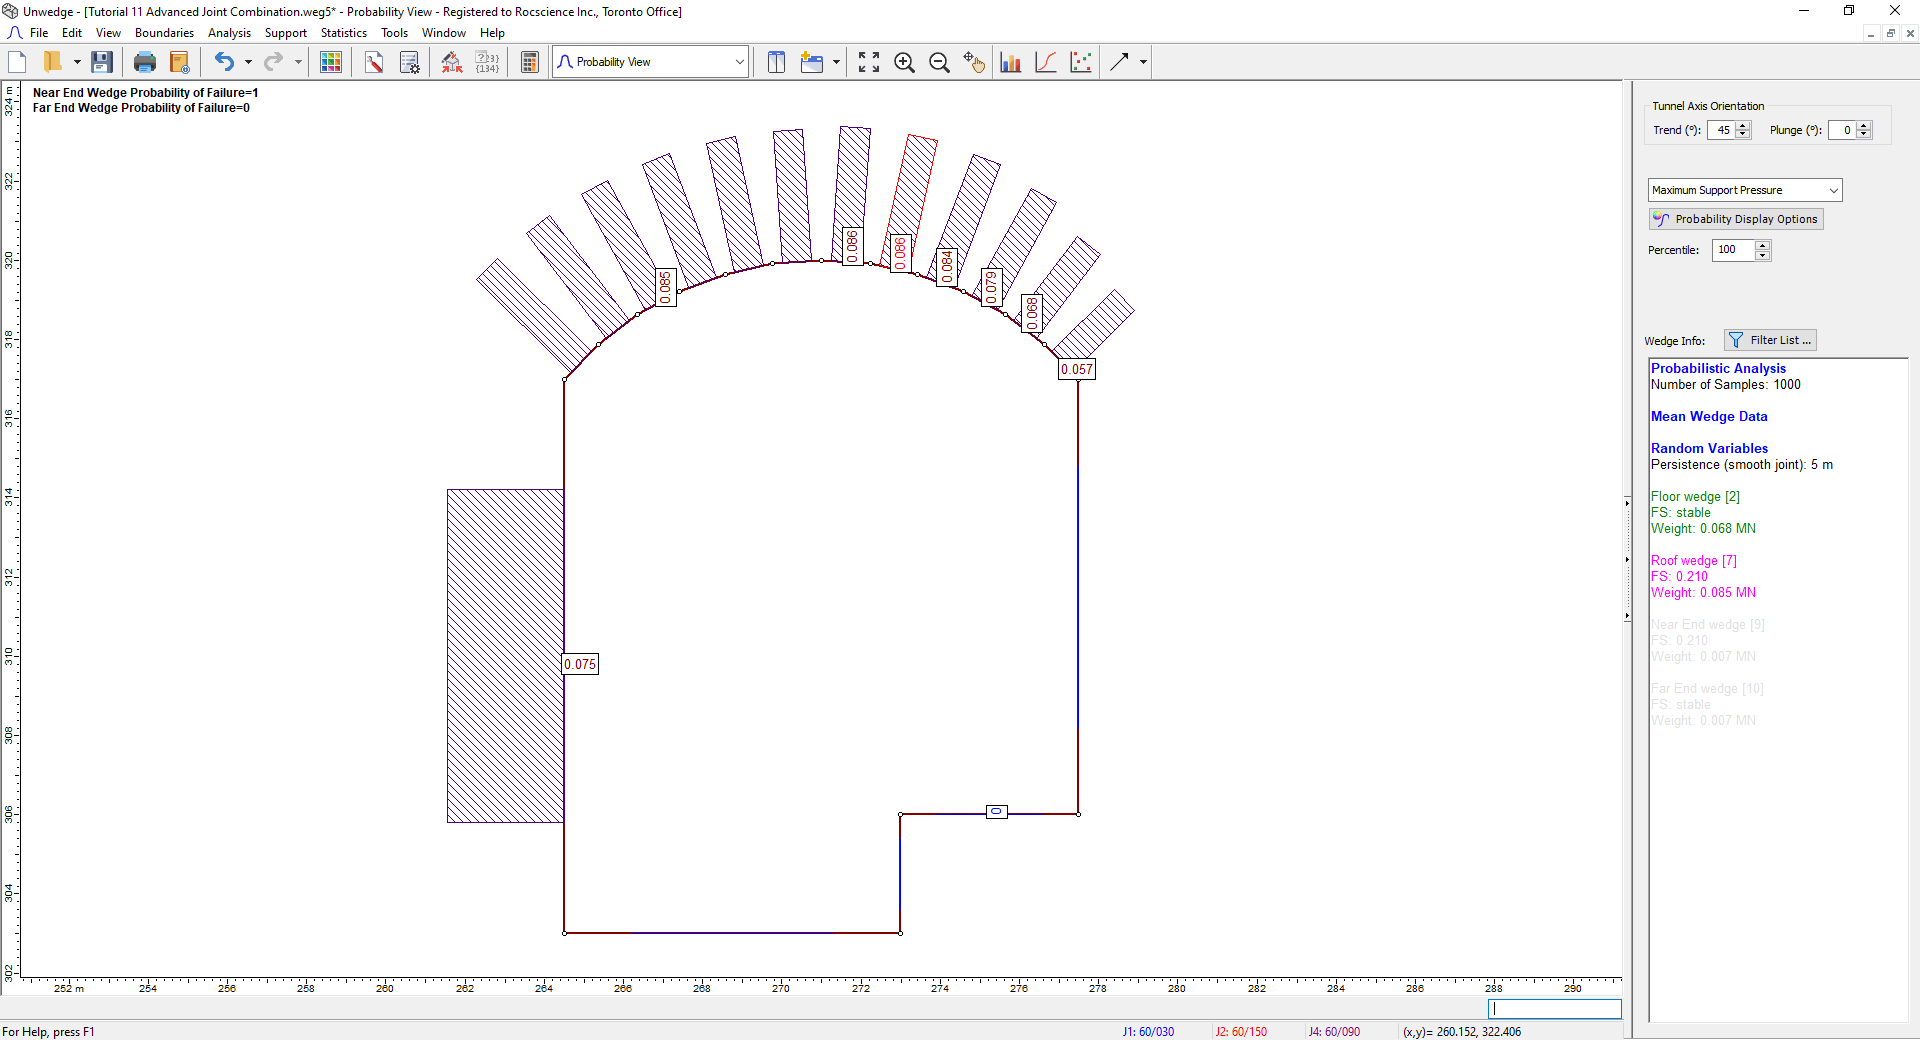Open the Maximum Support Pressure dropdown
Viewport: 1920px width, 1040px height.
[1833, 190]
